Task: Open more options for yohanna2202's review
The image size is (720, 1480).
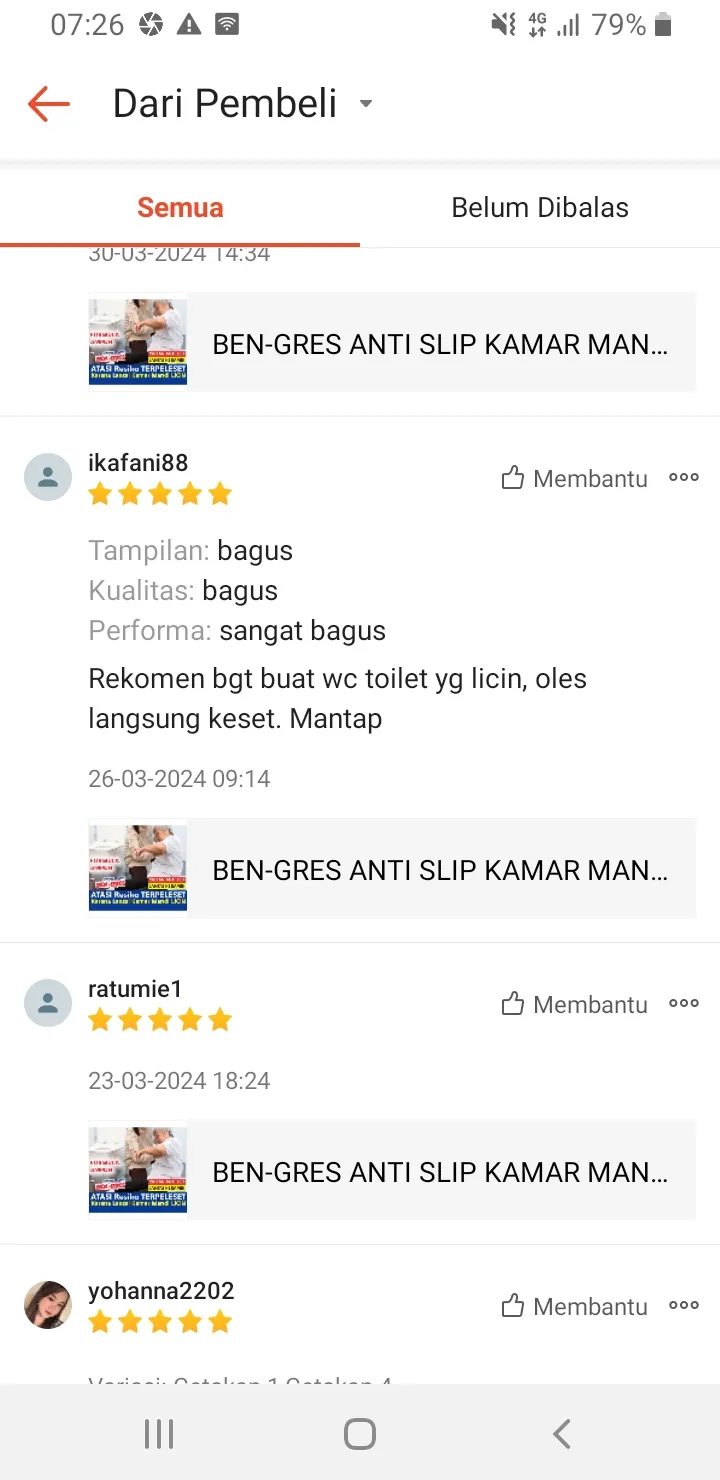Action: tap(684, 1306)
